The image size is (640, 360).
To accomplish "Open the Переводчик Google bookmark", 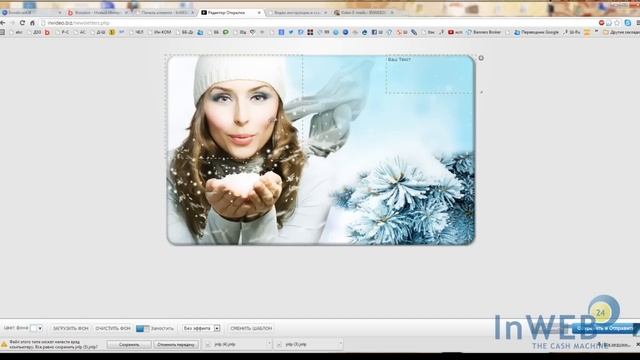I will (536, 32).
